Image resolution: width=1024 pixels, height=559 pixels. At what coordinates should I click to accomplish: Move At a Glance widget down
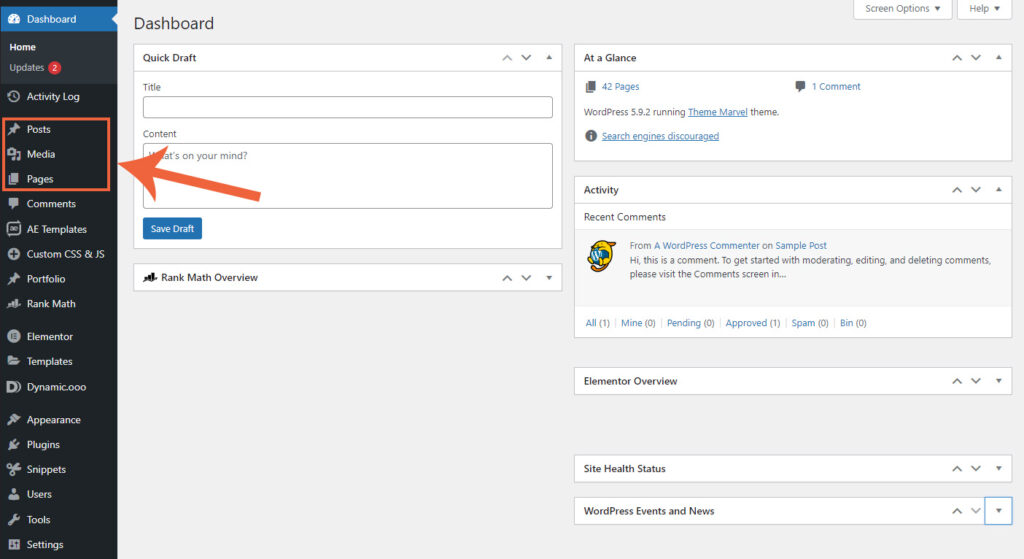coord(976,57)
